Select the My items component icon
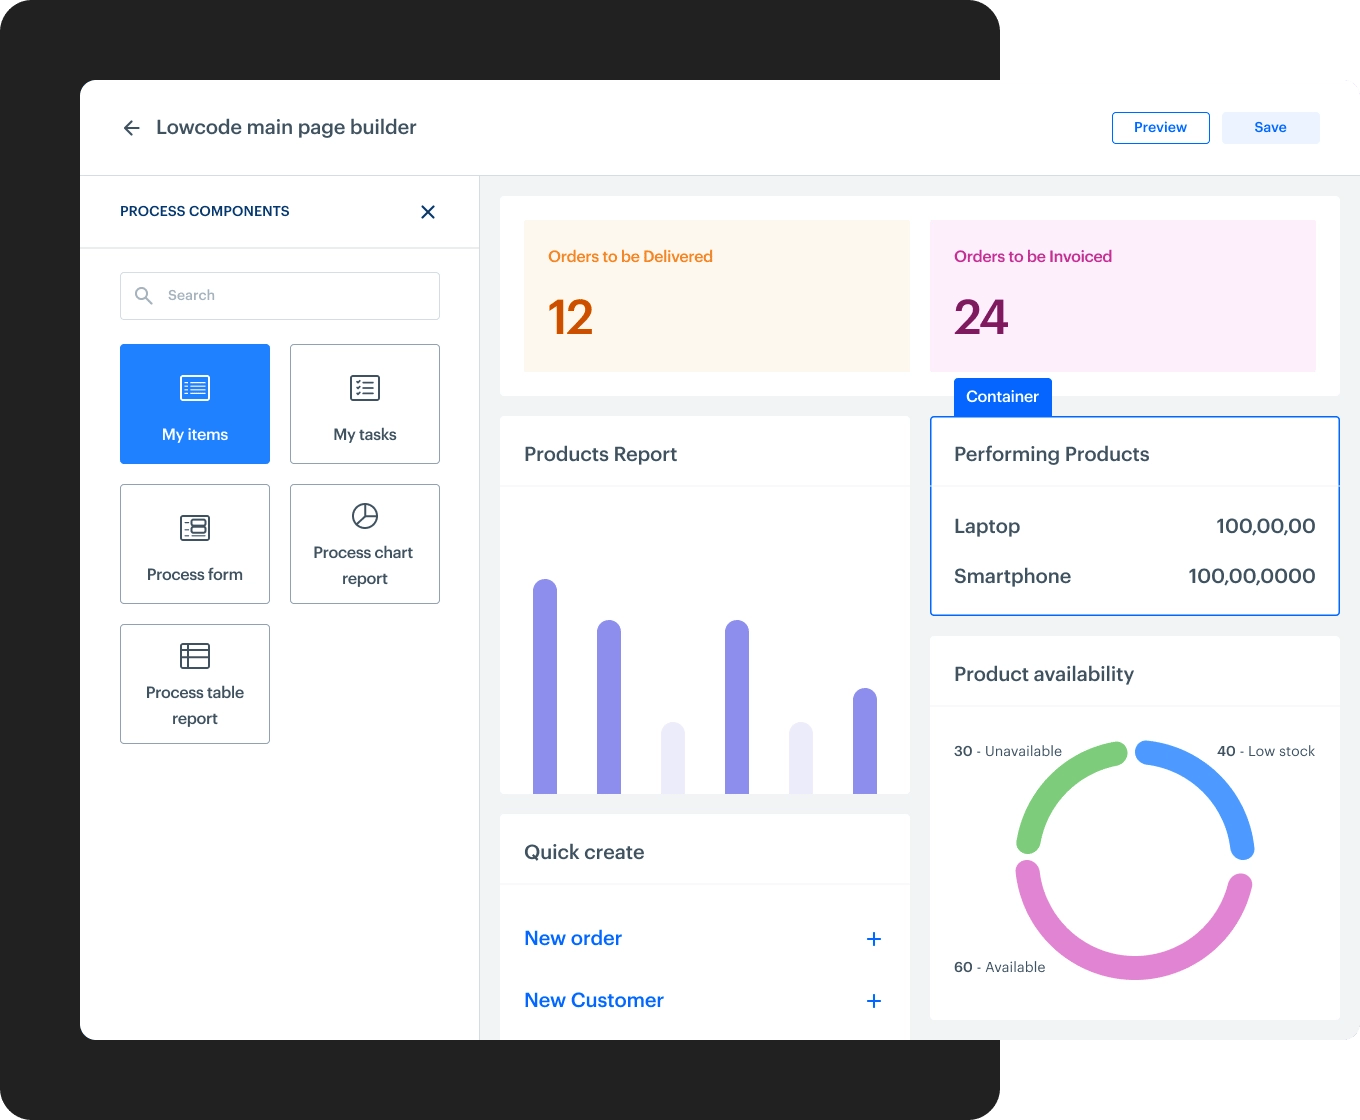 tap(195, 388)
